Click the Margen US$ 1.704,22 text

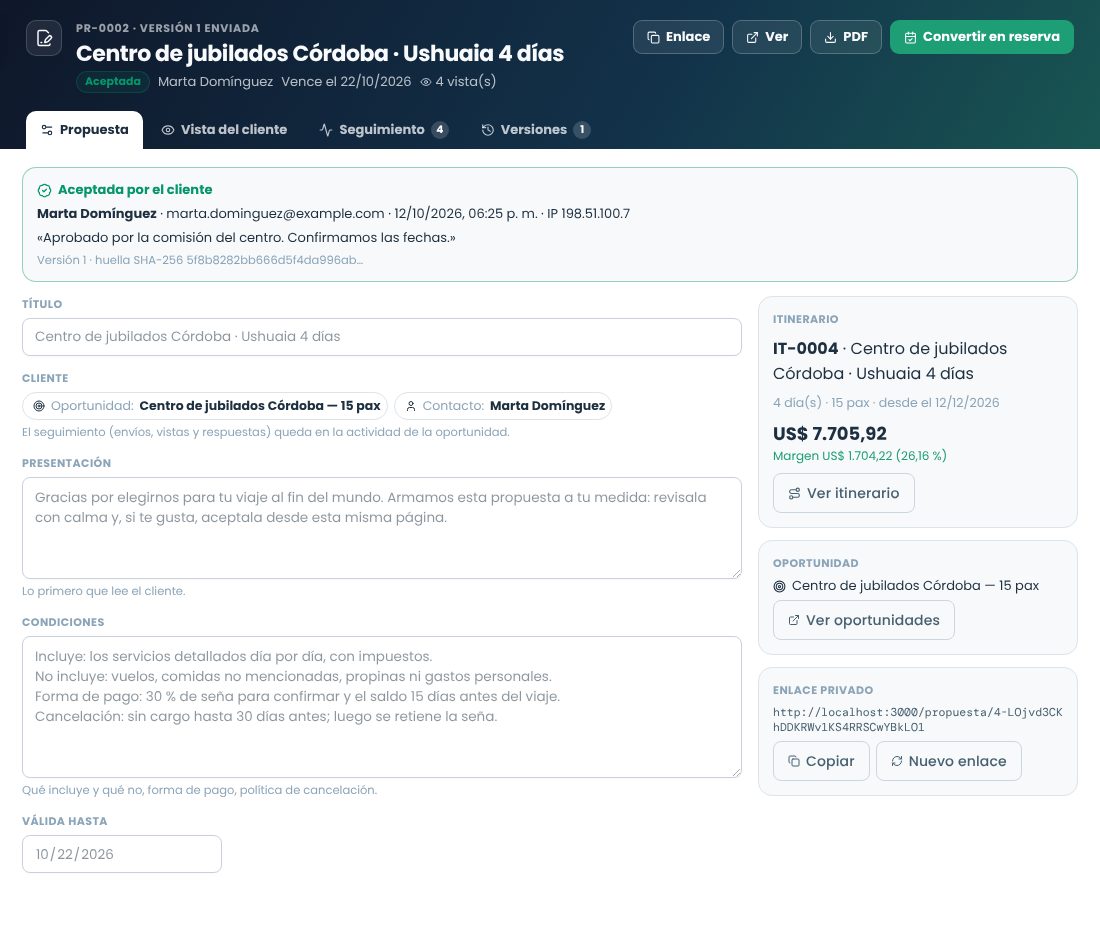click(x=859, y=456)
